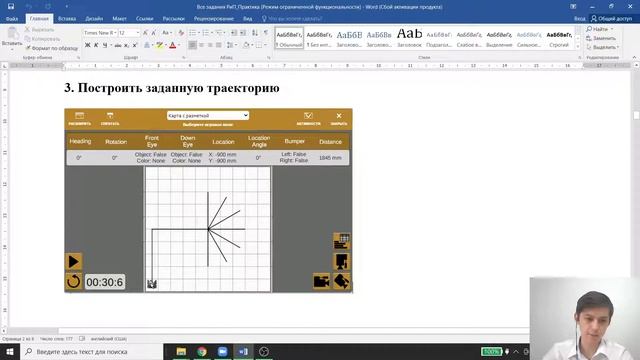Switch to Вставка tab
This screenshot has width=640, height=360.
pos(67,19)
